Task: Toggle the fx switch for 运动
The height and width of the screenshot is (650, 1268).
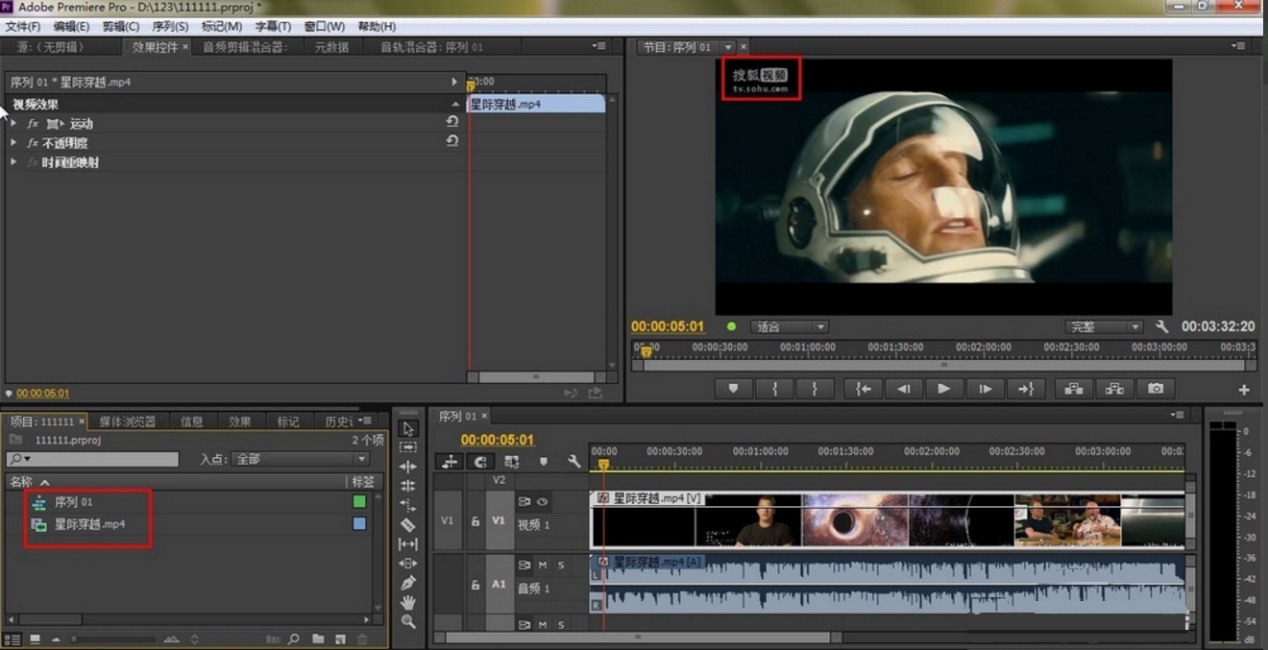Action: [33, 124]
